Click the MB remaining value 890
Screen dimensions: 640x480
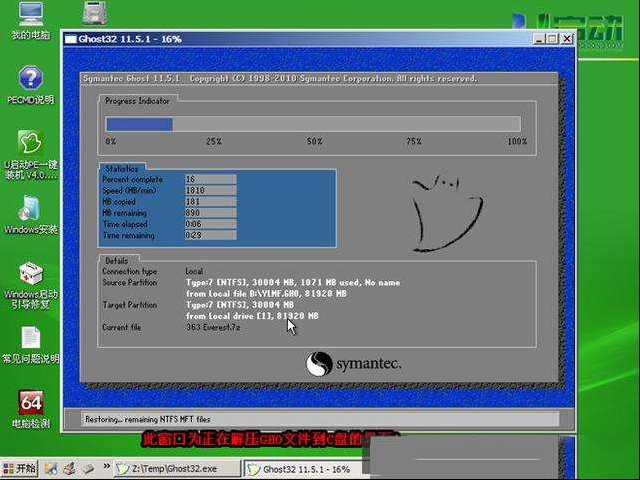[211, 213]
